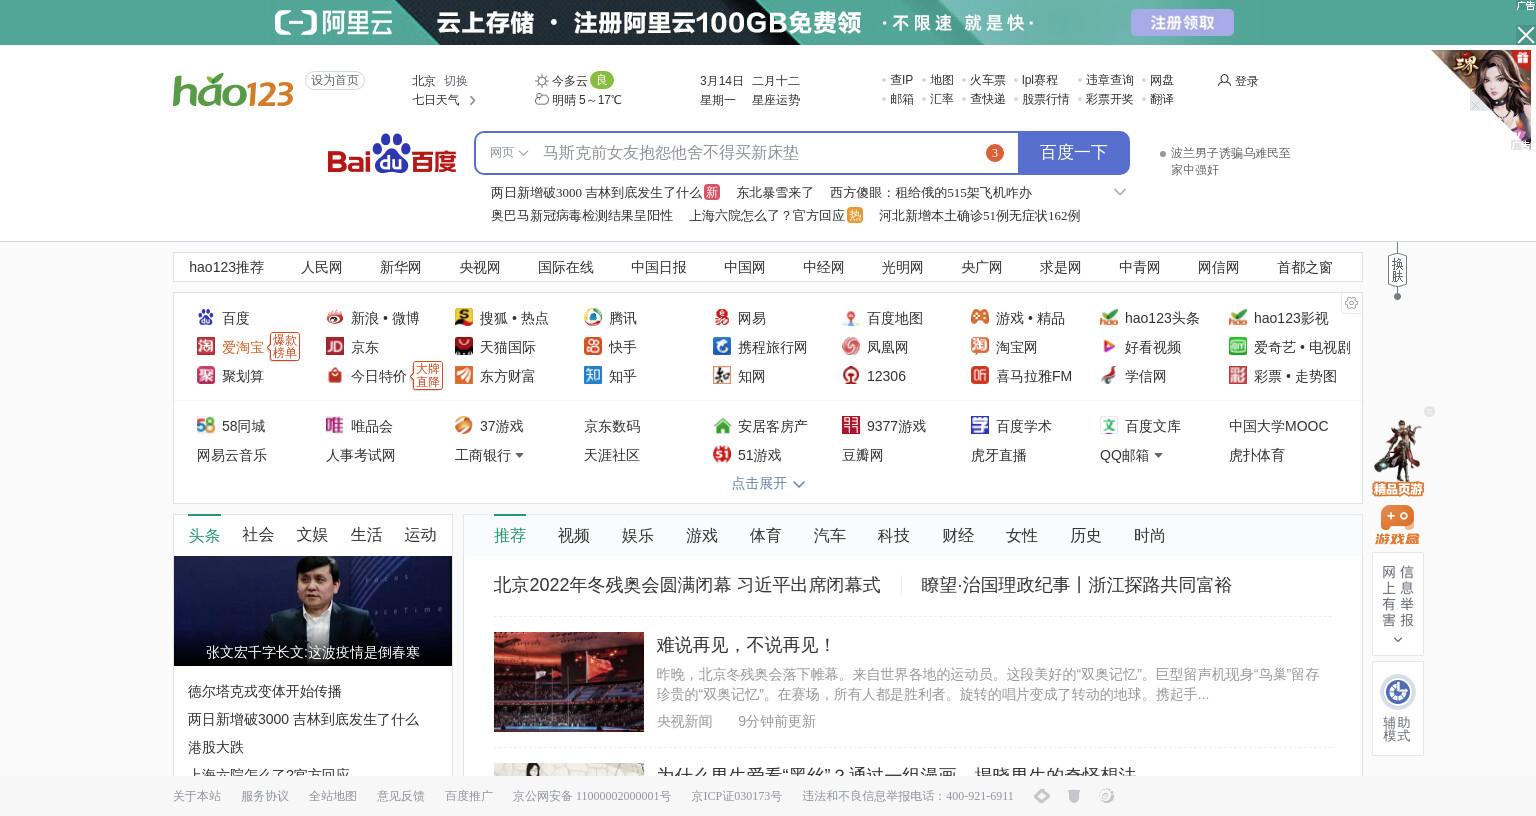Click 精品页游 game character ad
The image size is (1536, 816).
click(x=1397, y=458)
